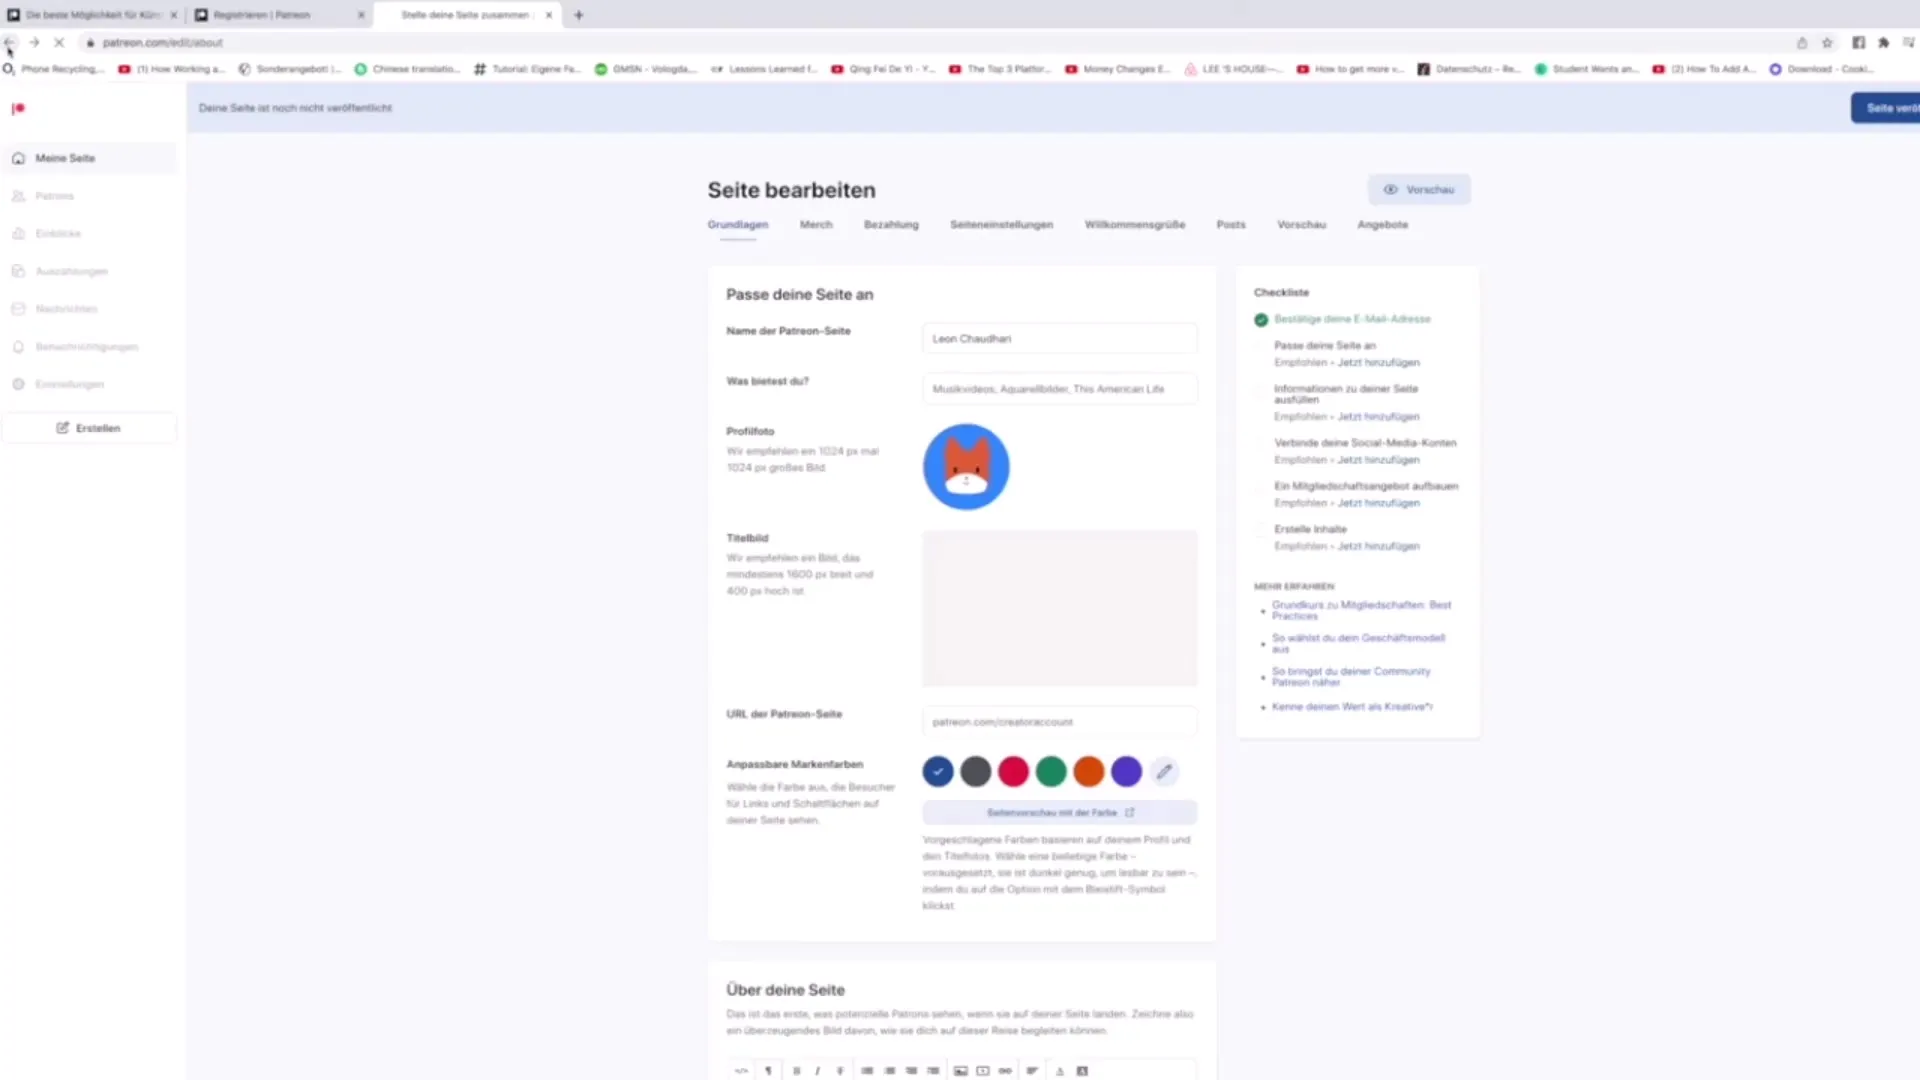Open Meine Seite in the sidebar

pos(89,158)
